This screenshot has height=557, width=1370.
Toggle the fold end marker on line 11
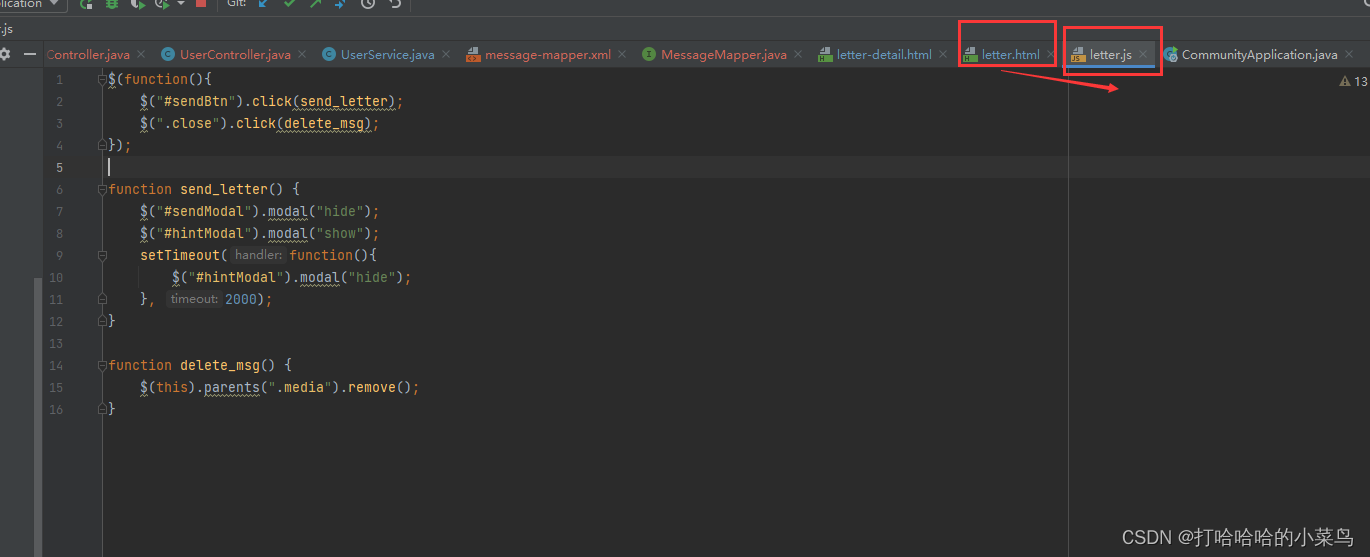[x=102, y=299]
